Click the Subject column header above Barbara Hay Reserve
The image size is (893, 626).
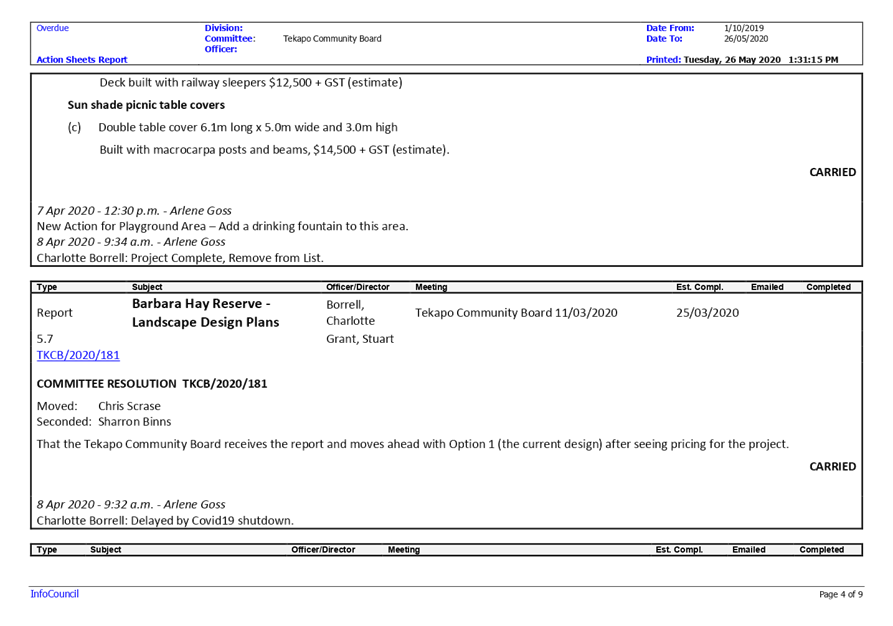pyautogui.click(x=147, y=287)
